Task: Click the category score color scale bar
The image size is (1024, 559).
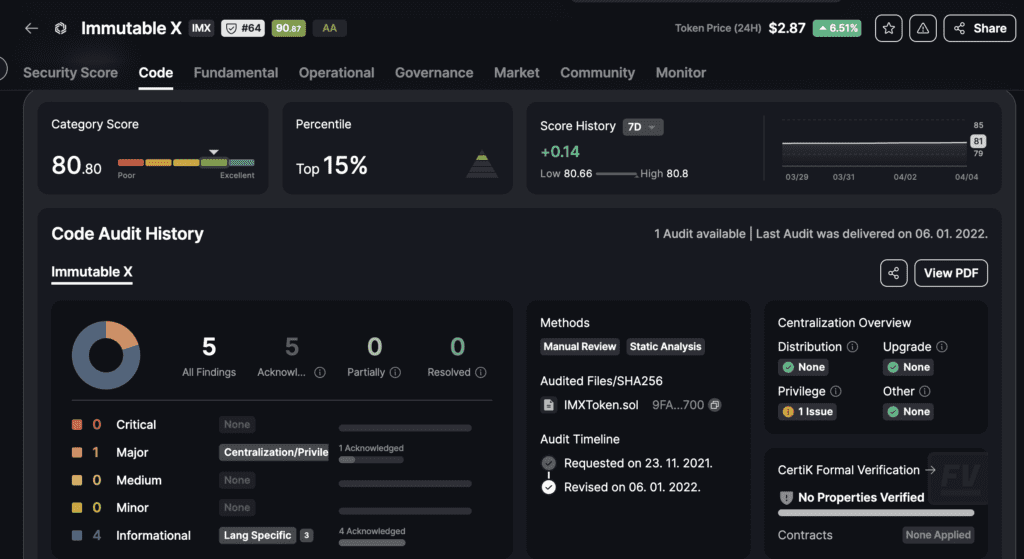Action: [186, 162]
